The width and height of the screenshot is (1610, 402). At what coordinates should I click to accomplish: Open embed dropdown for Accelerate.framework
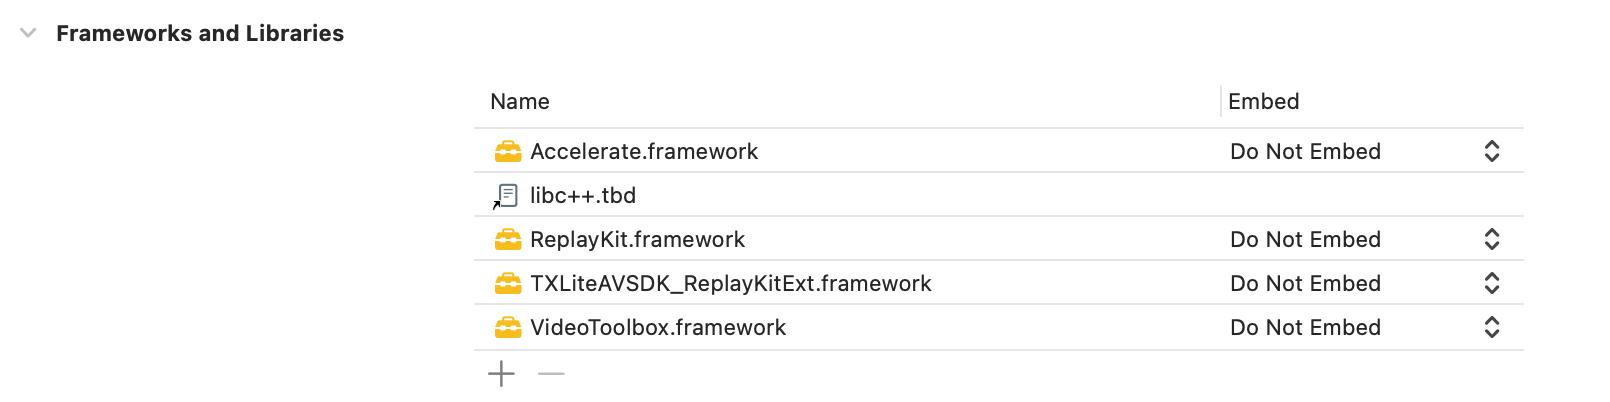[1491, 152]
